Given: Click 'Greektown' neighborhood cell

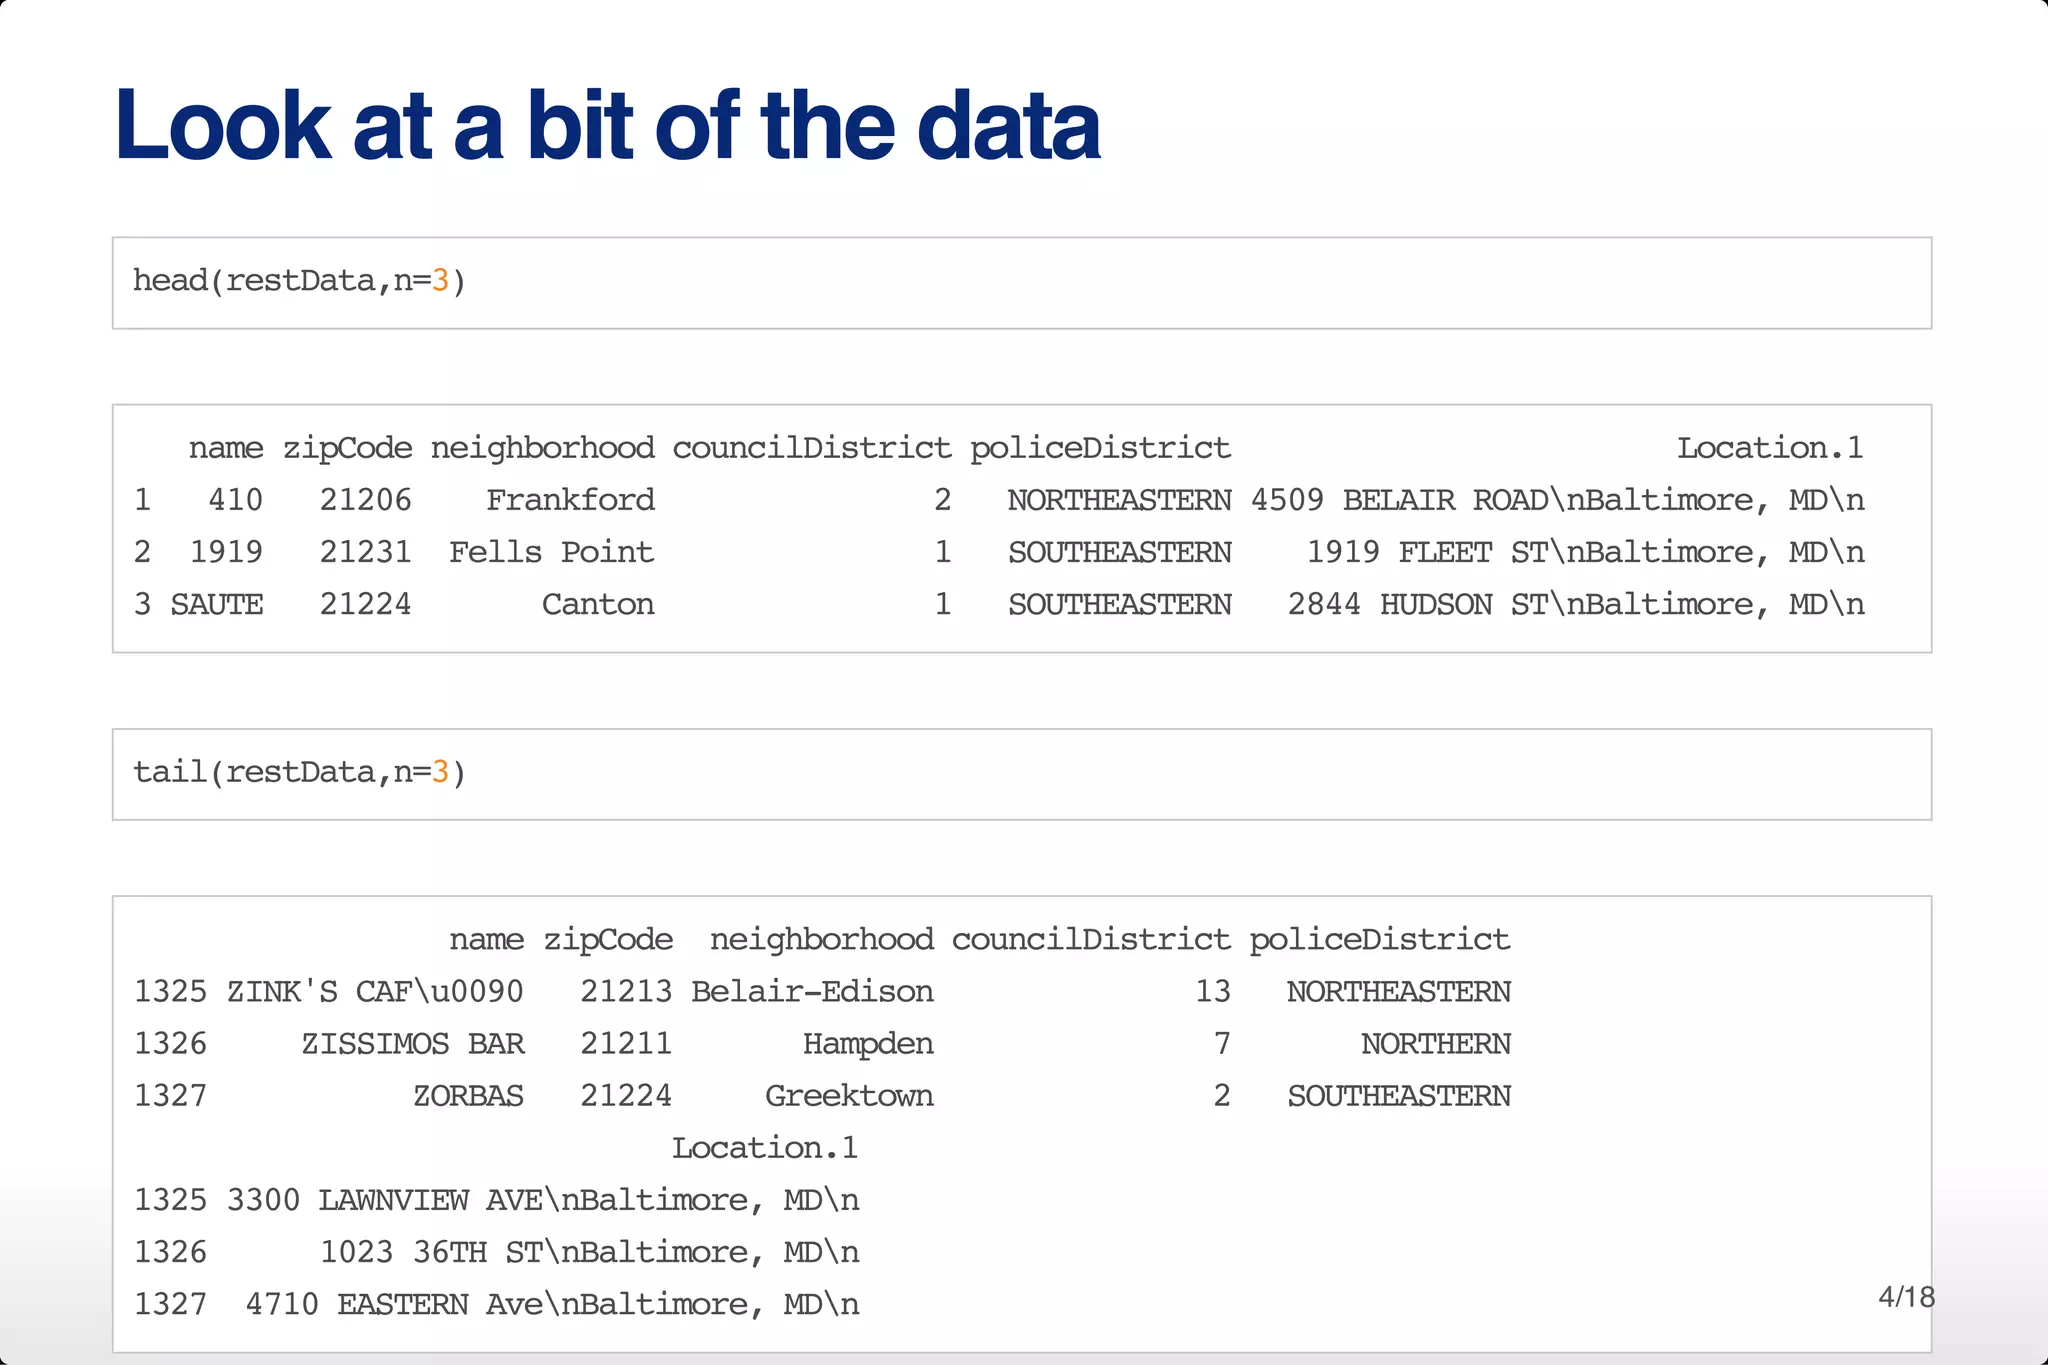Looking at the screenshot, I should (849, 1096).
